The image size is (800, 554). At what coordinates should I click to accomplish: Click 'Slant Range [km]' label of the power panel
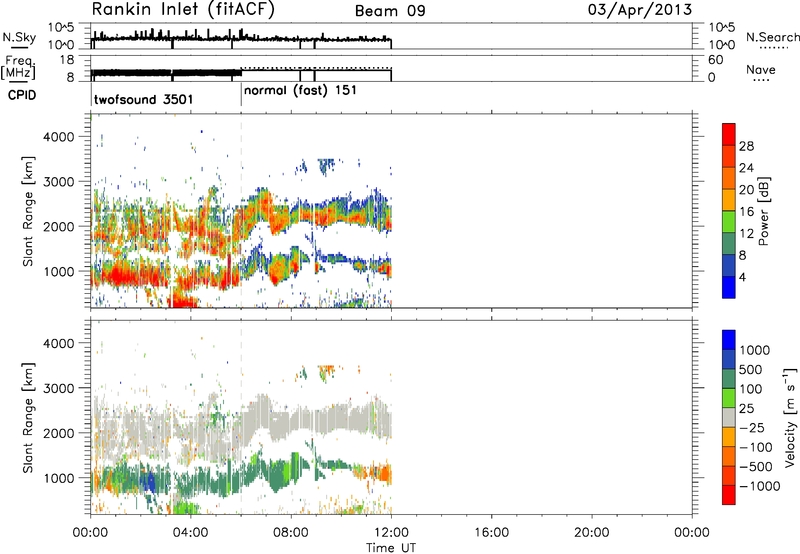tap(28, 211)
